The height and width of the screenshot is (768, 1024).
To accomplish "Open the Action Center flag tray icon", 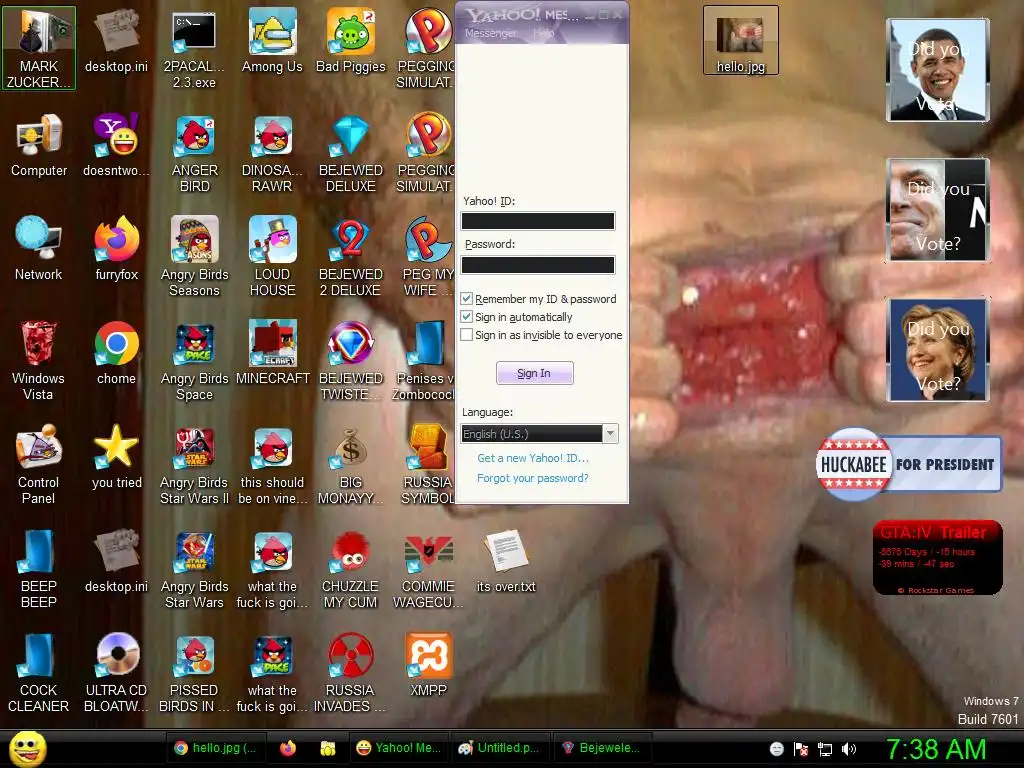I will tap(801, 749).
